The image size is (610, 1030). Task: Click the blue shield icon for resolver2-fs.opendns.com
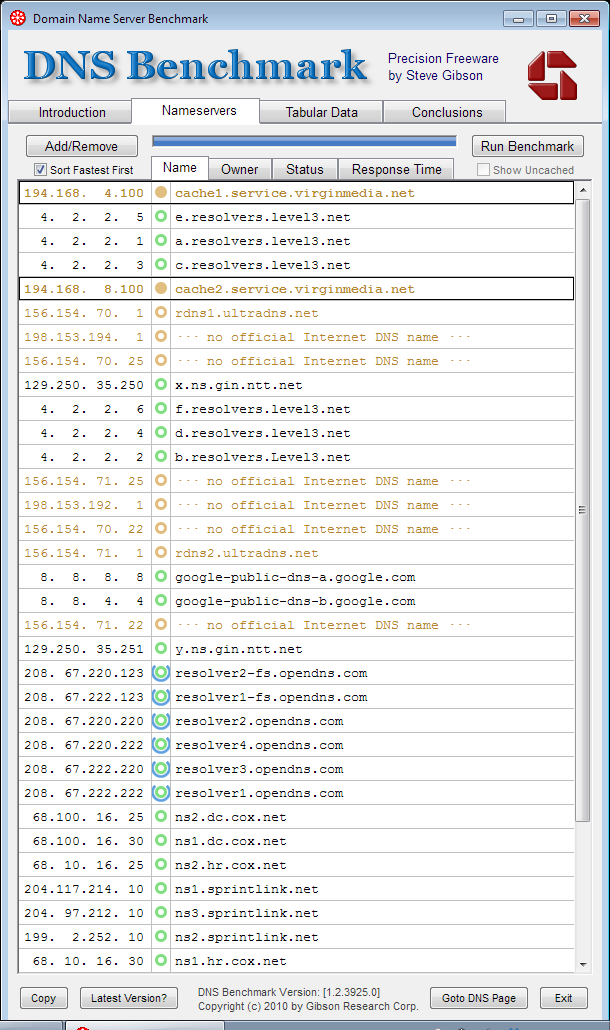[161, 673]
